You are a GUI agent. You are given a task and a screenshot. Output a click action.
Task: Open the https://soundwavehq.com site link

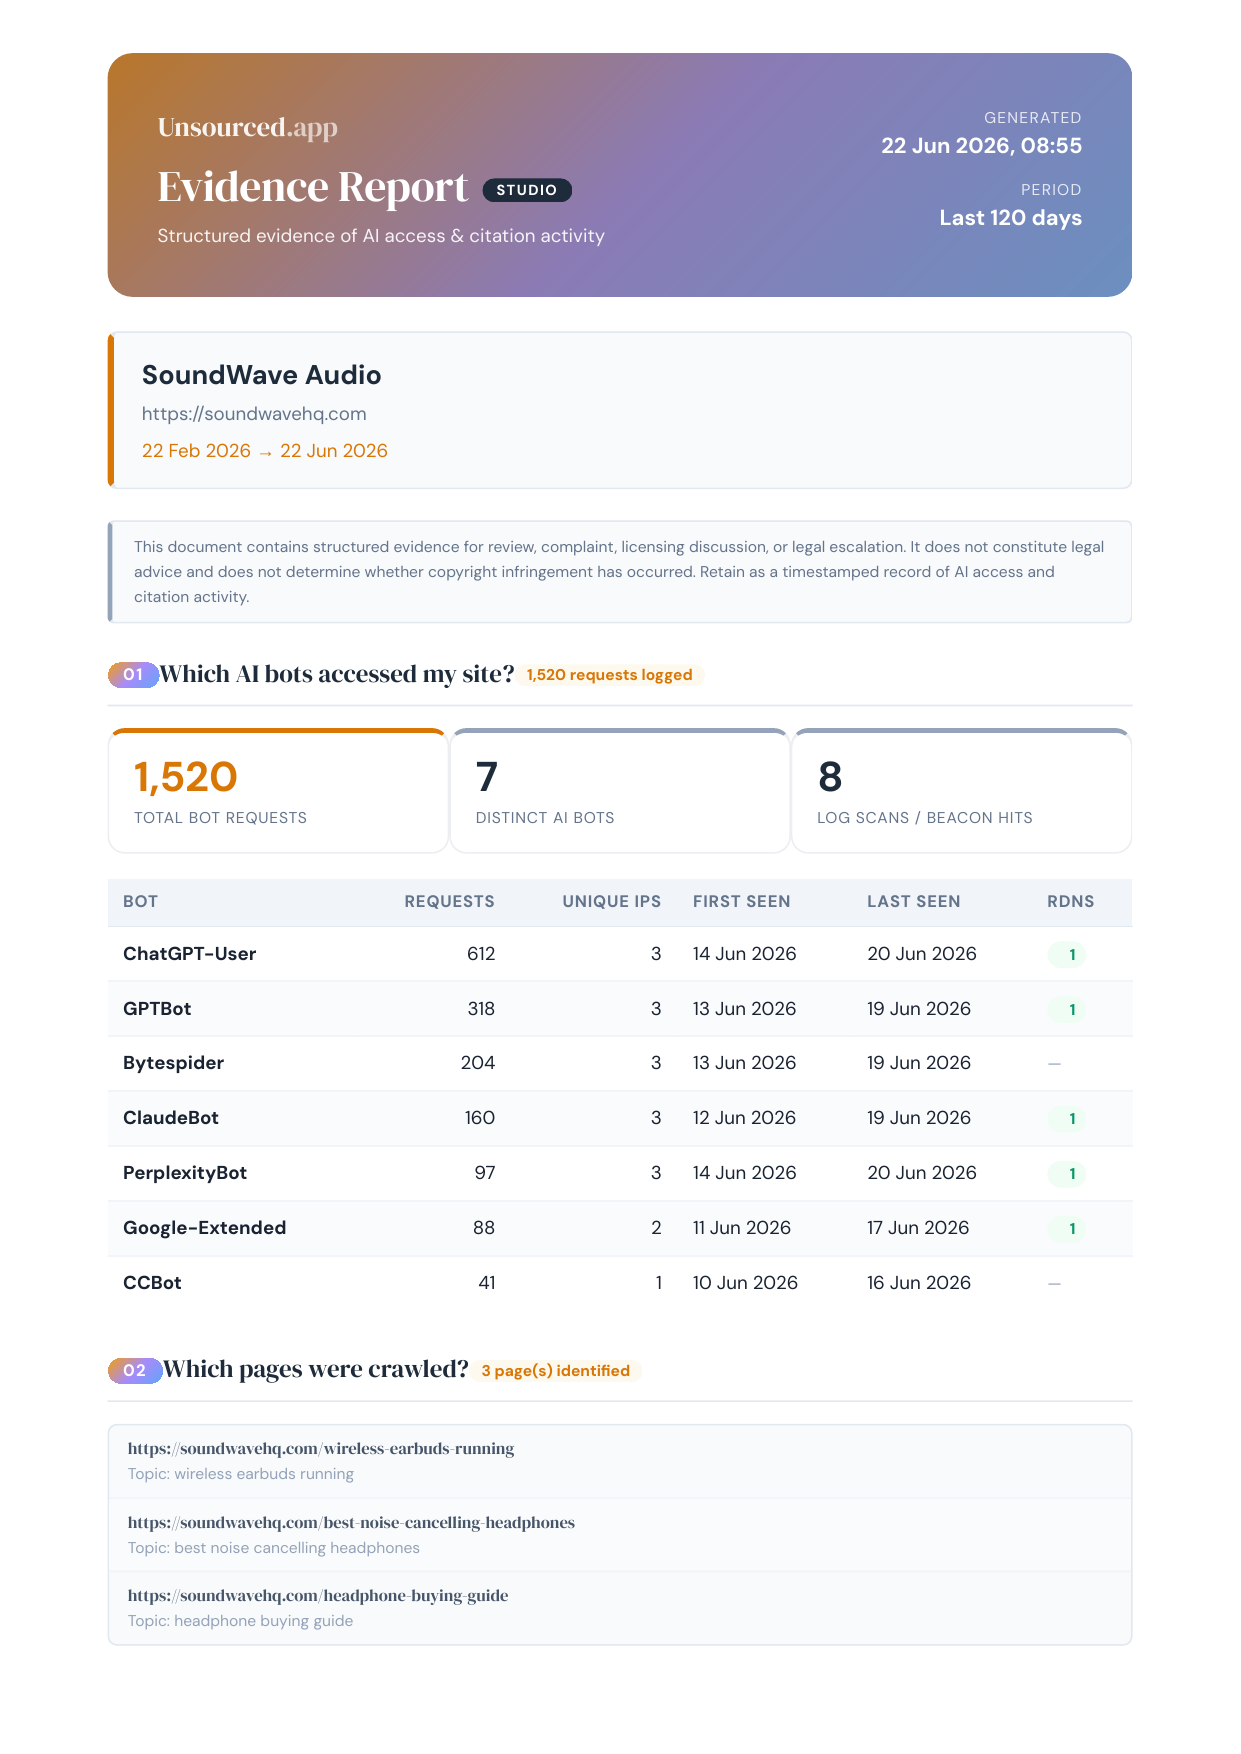coord(254,414)
